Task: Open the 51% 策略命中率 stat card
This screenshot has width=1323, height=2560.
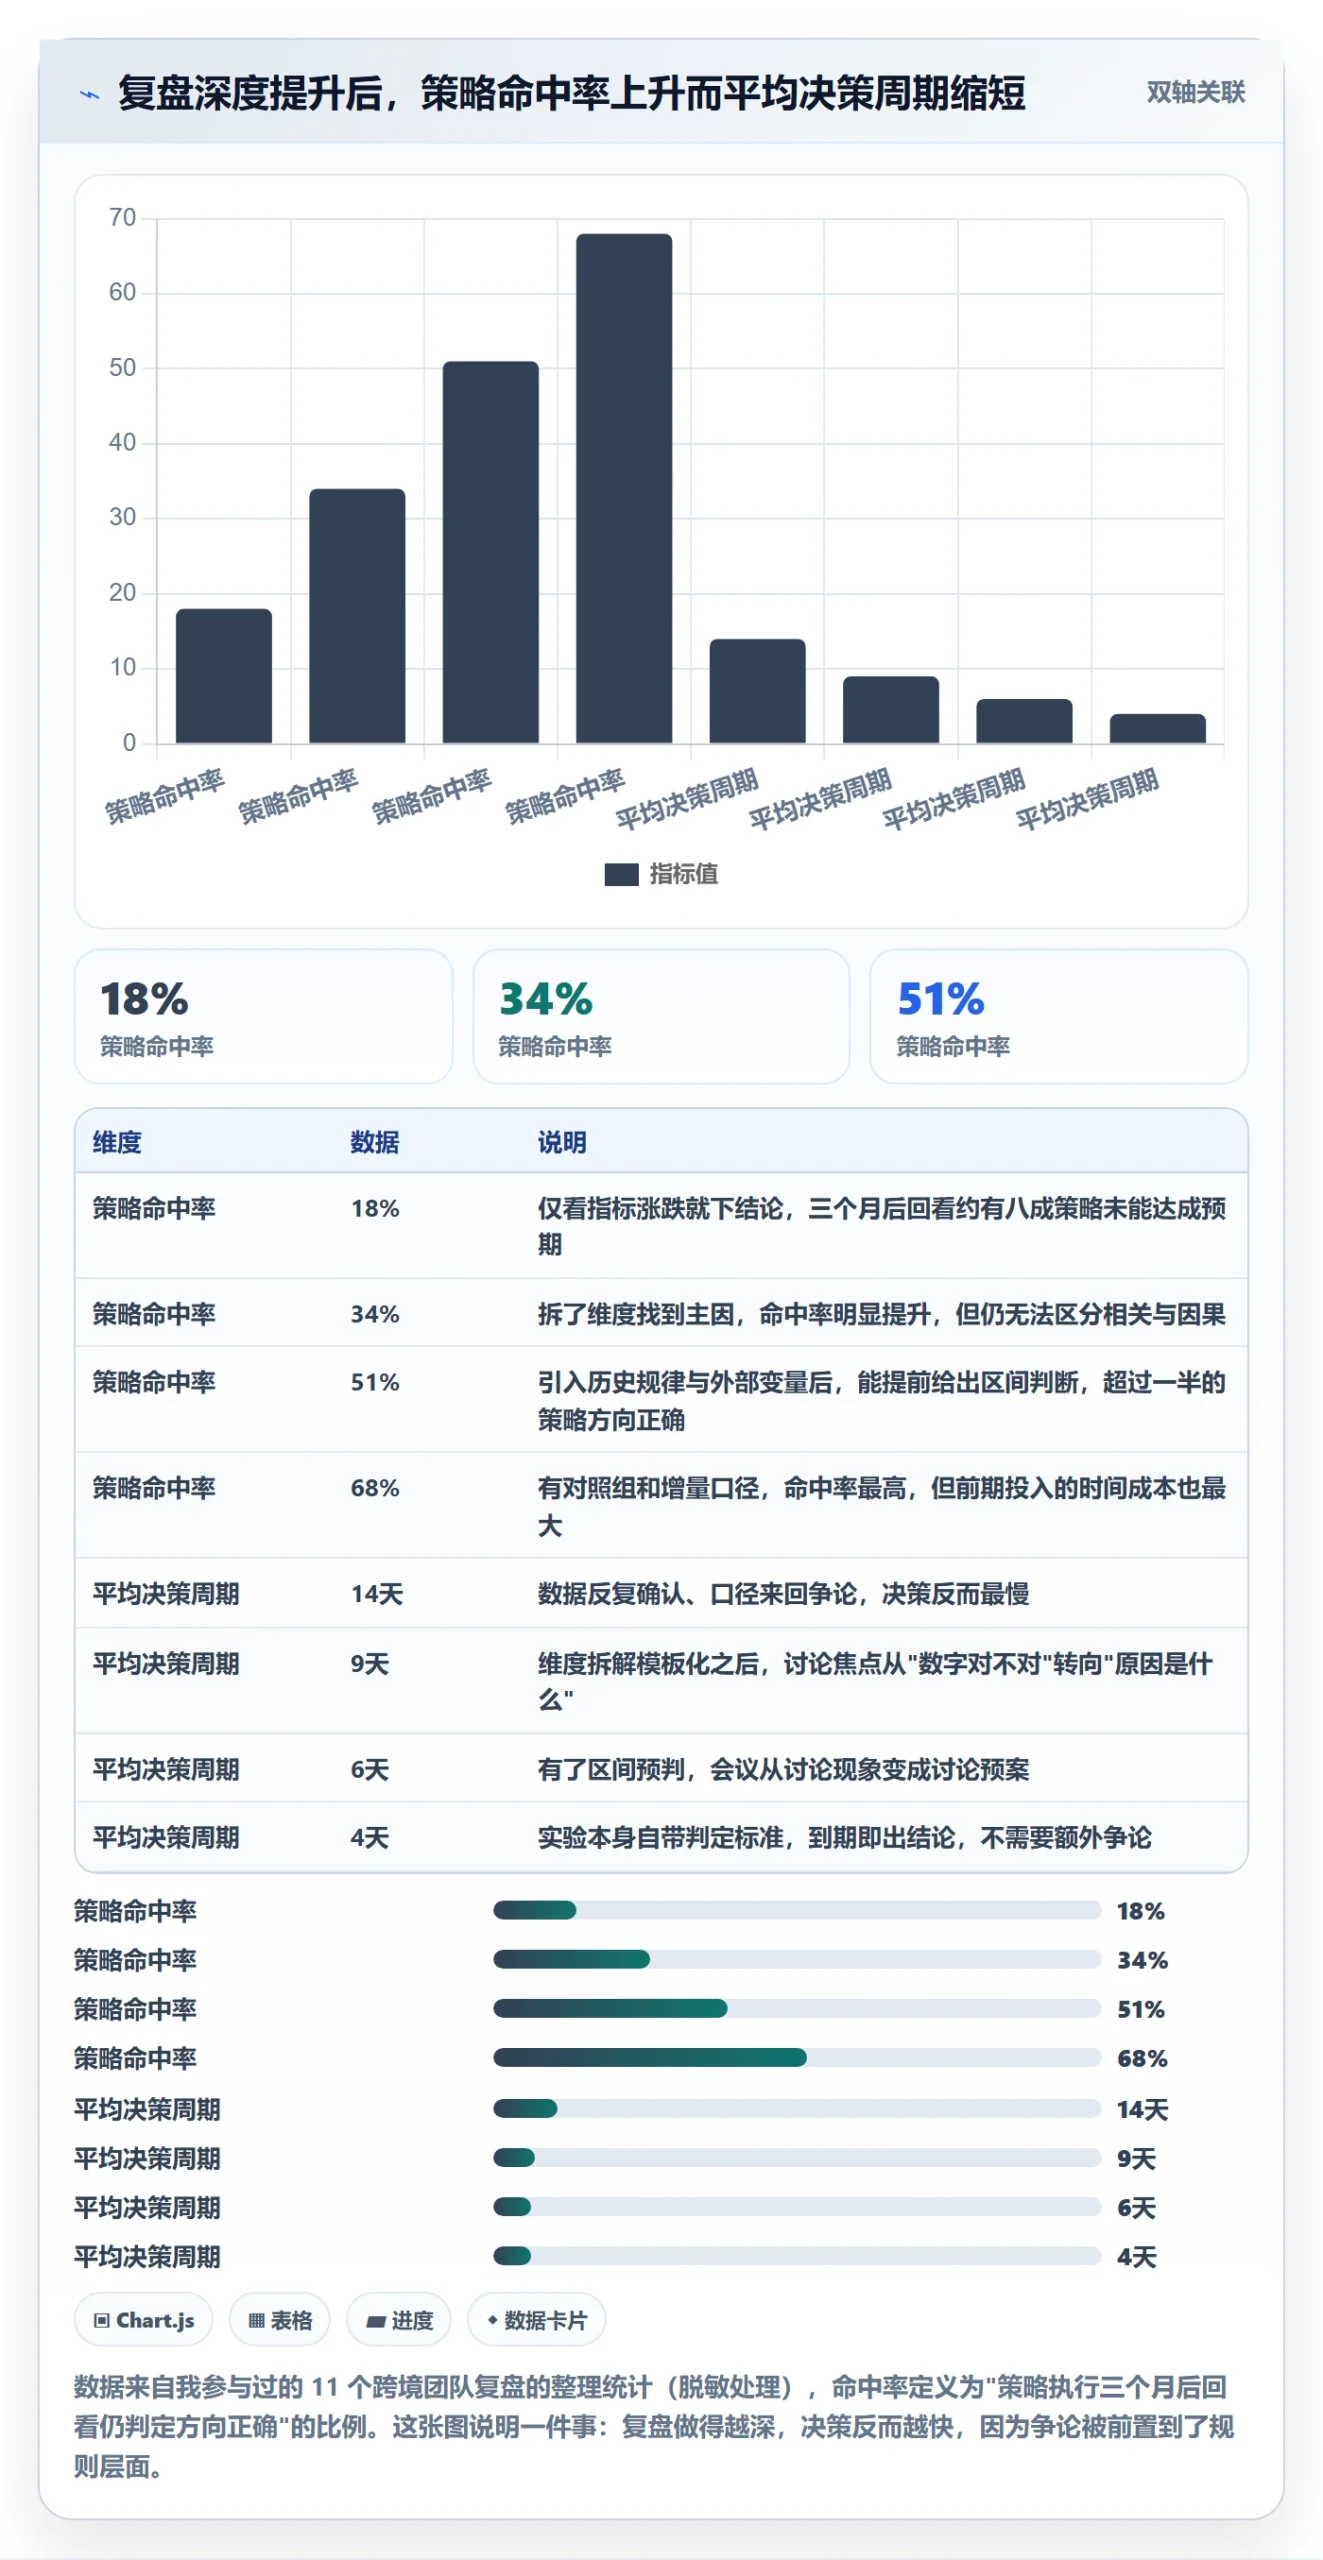Action: (1059, 1016)
